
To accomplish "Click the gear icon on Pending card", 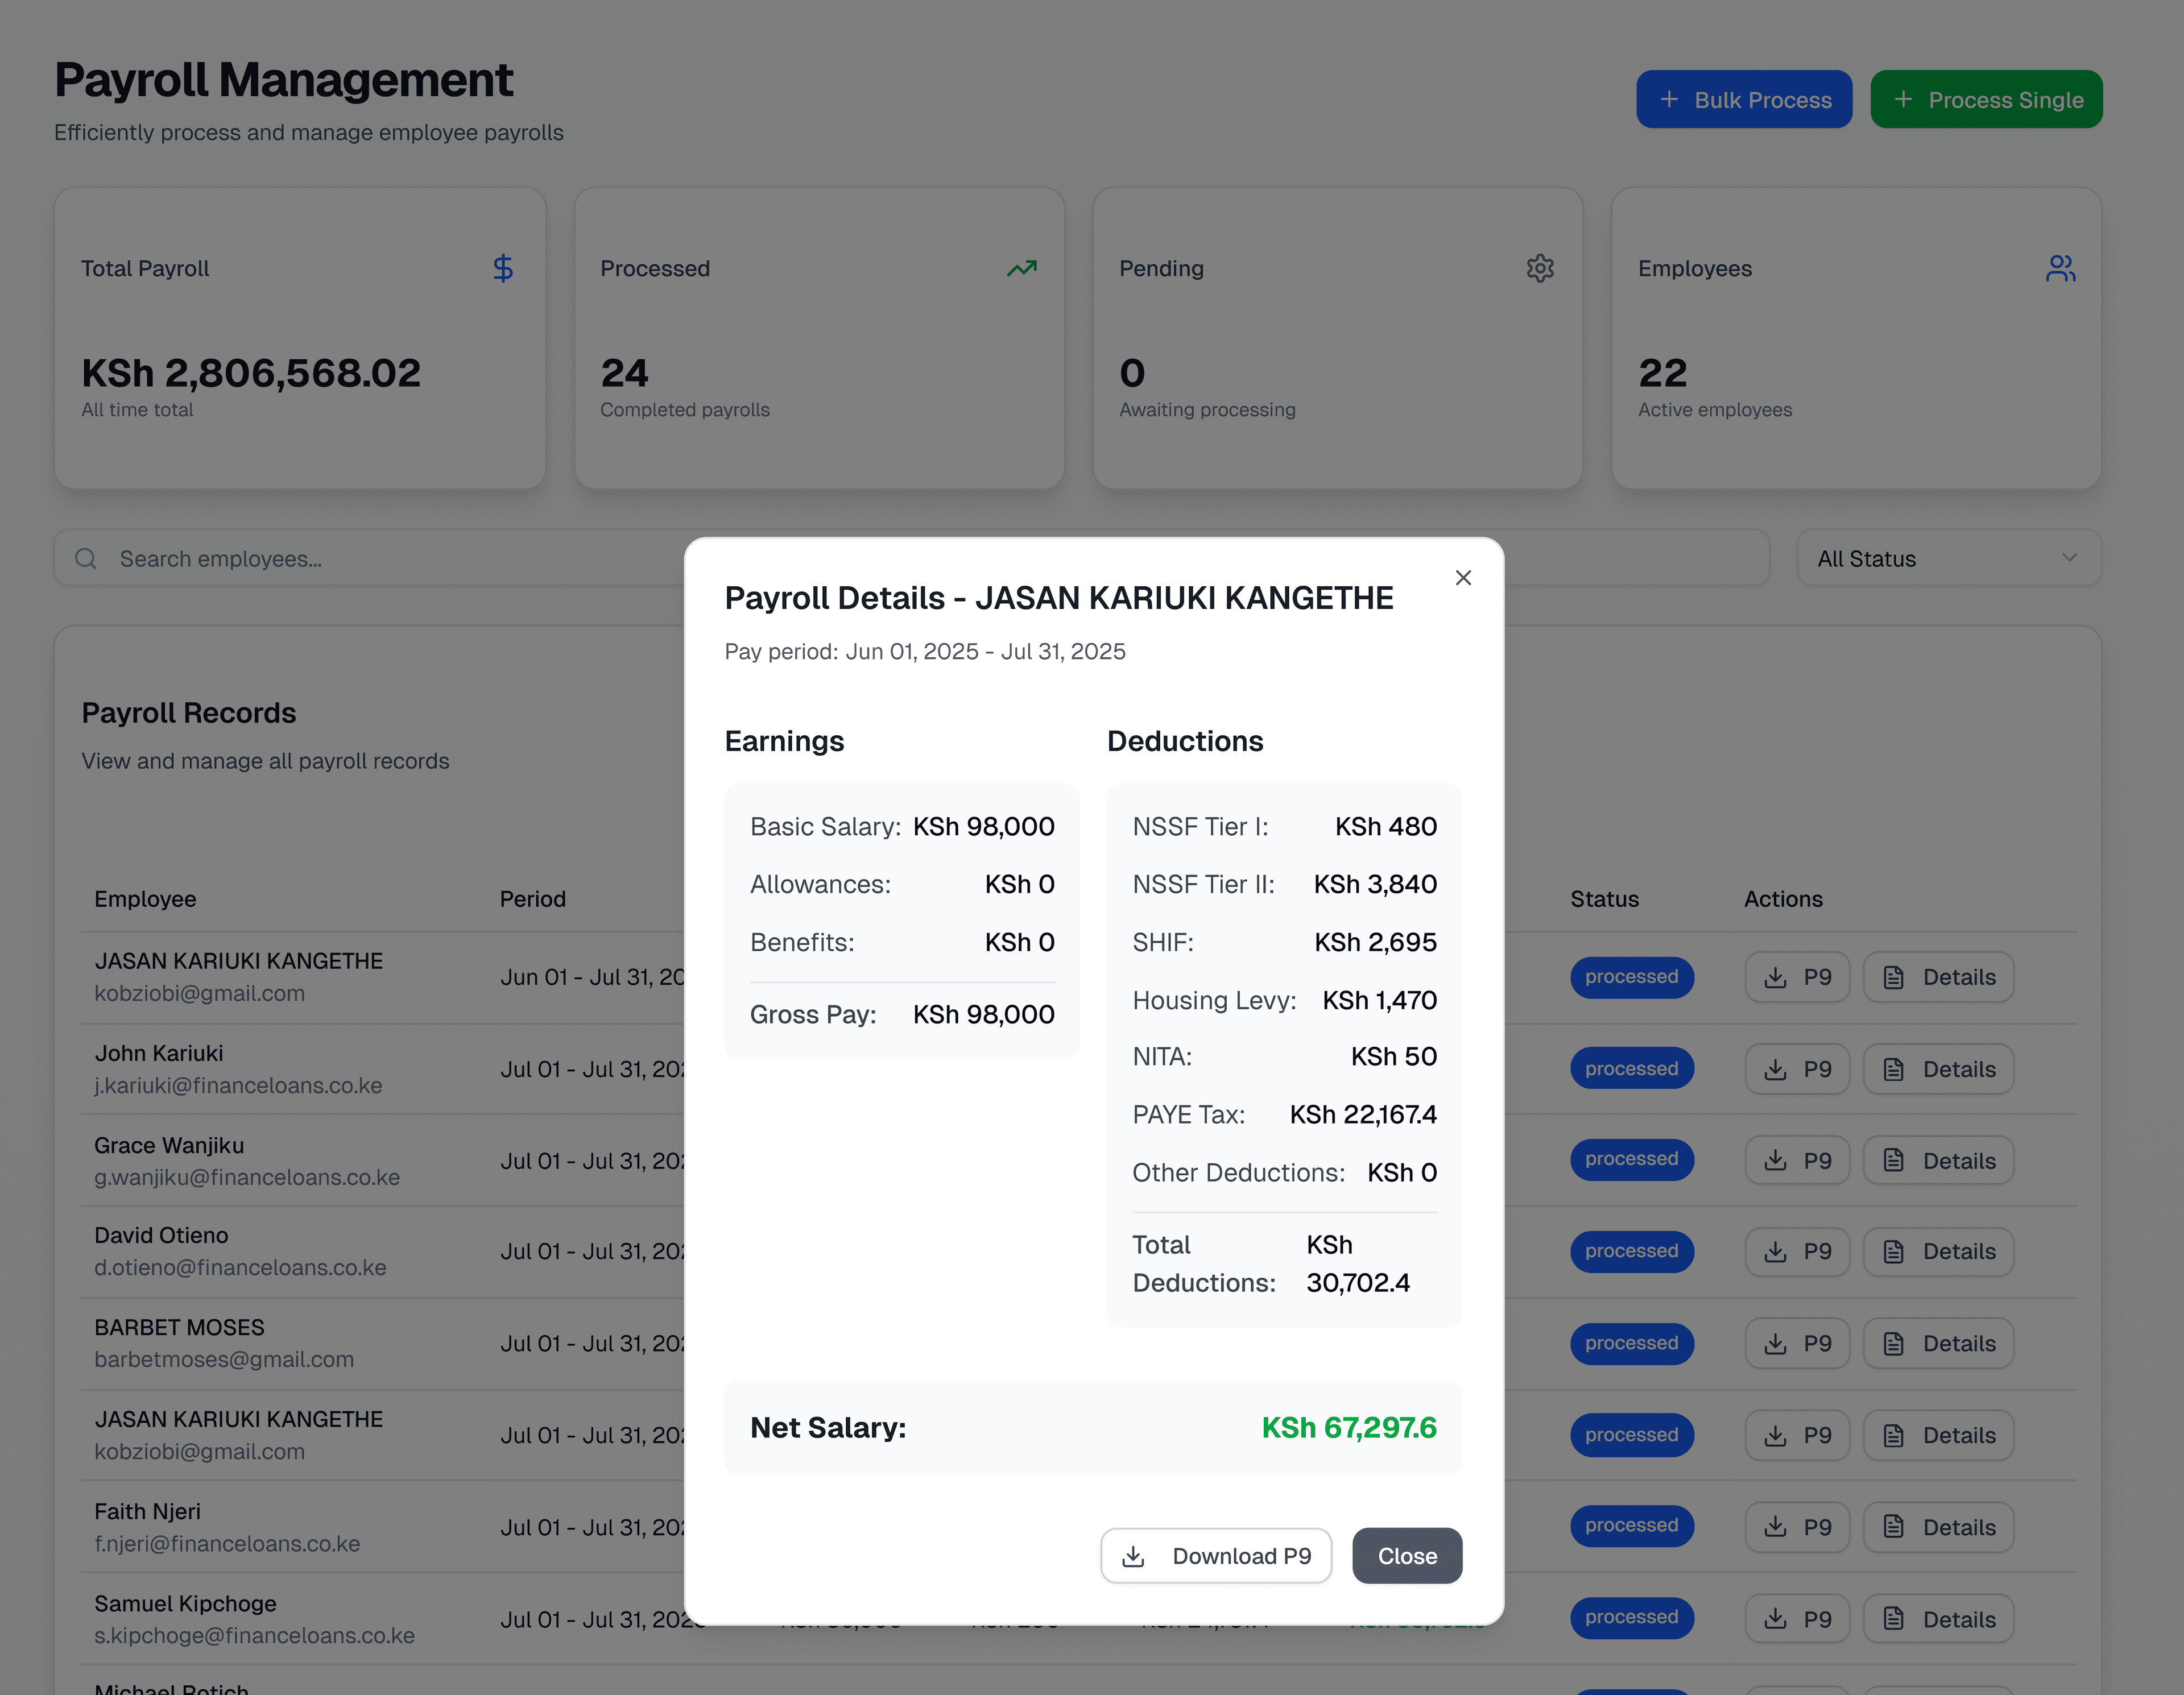I will [1540, 268].
